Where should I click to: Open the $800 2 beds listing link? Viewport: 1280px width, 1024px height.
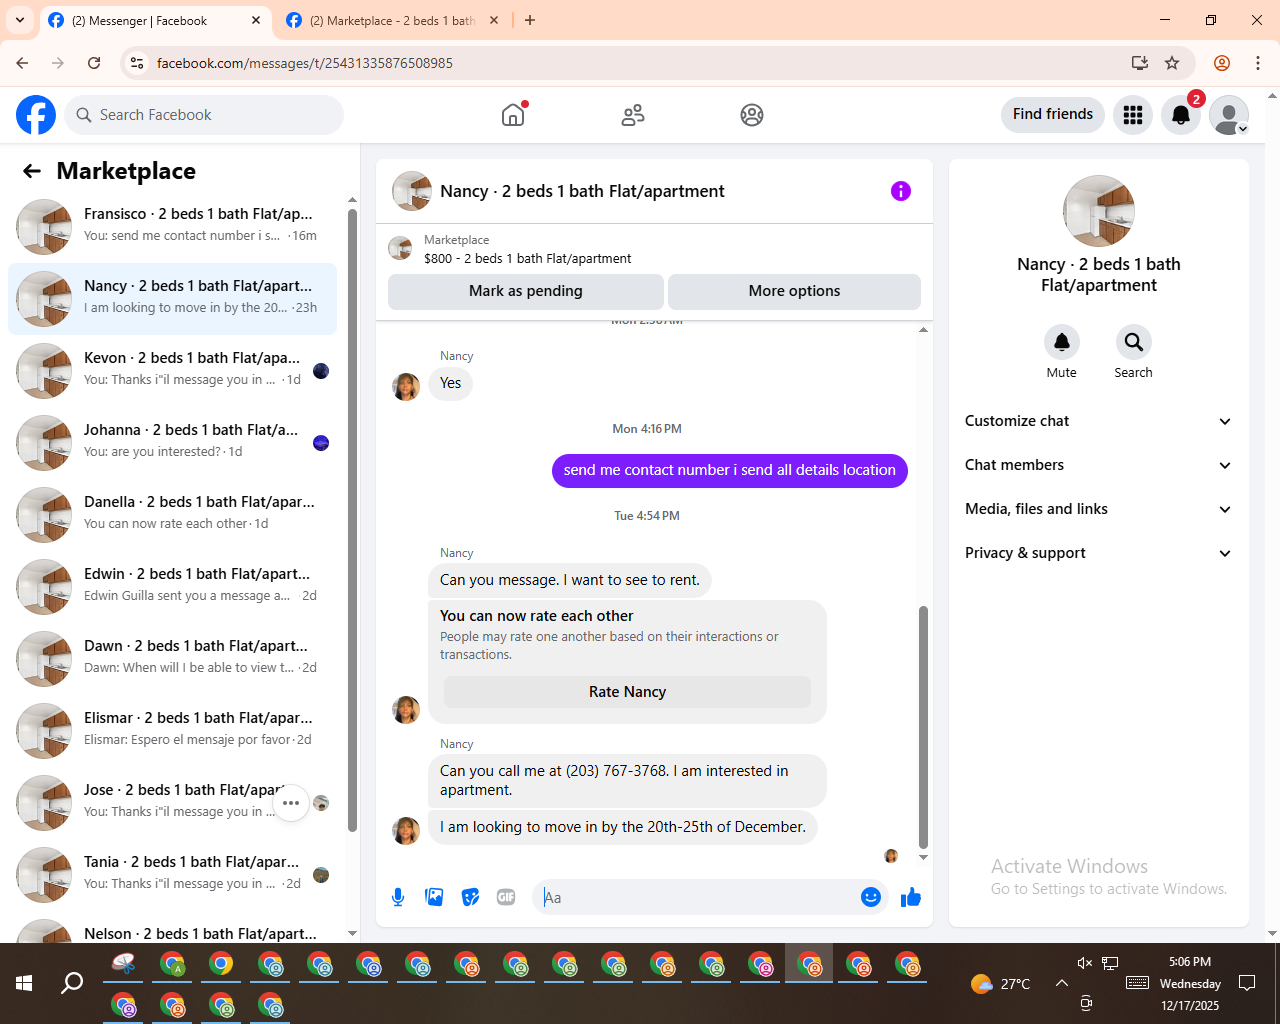tap(527, 258)
